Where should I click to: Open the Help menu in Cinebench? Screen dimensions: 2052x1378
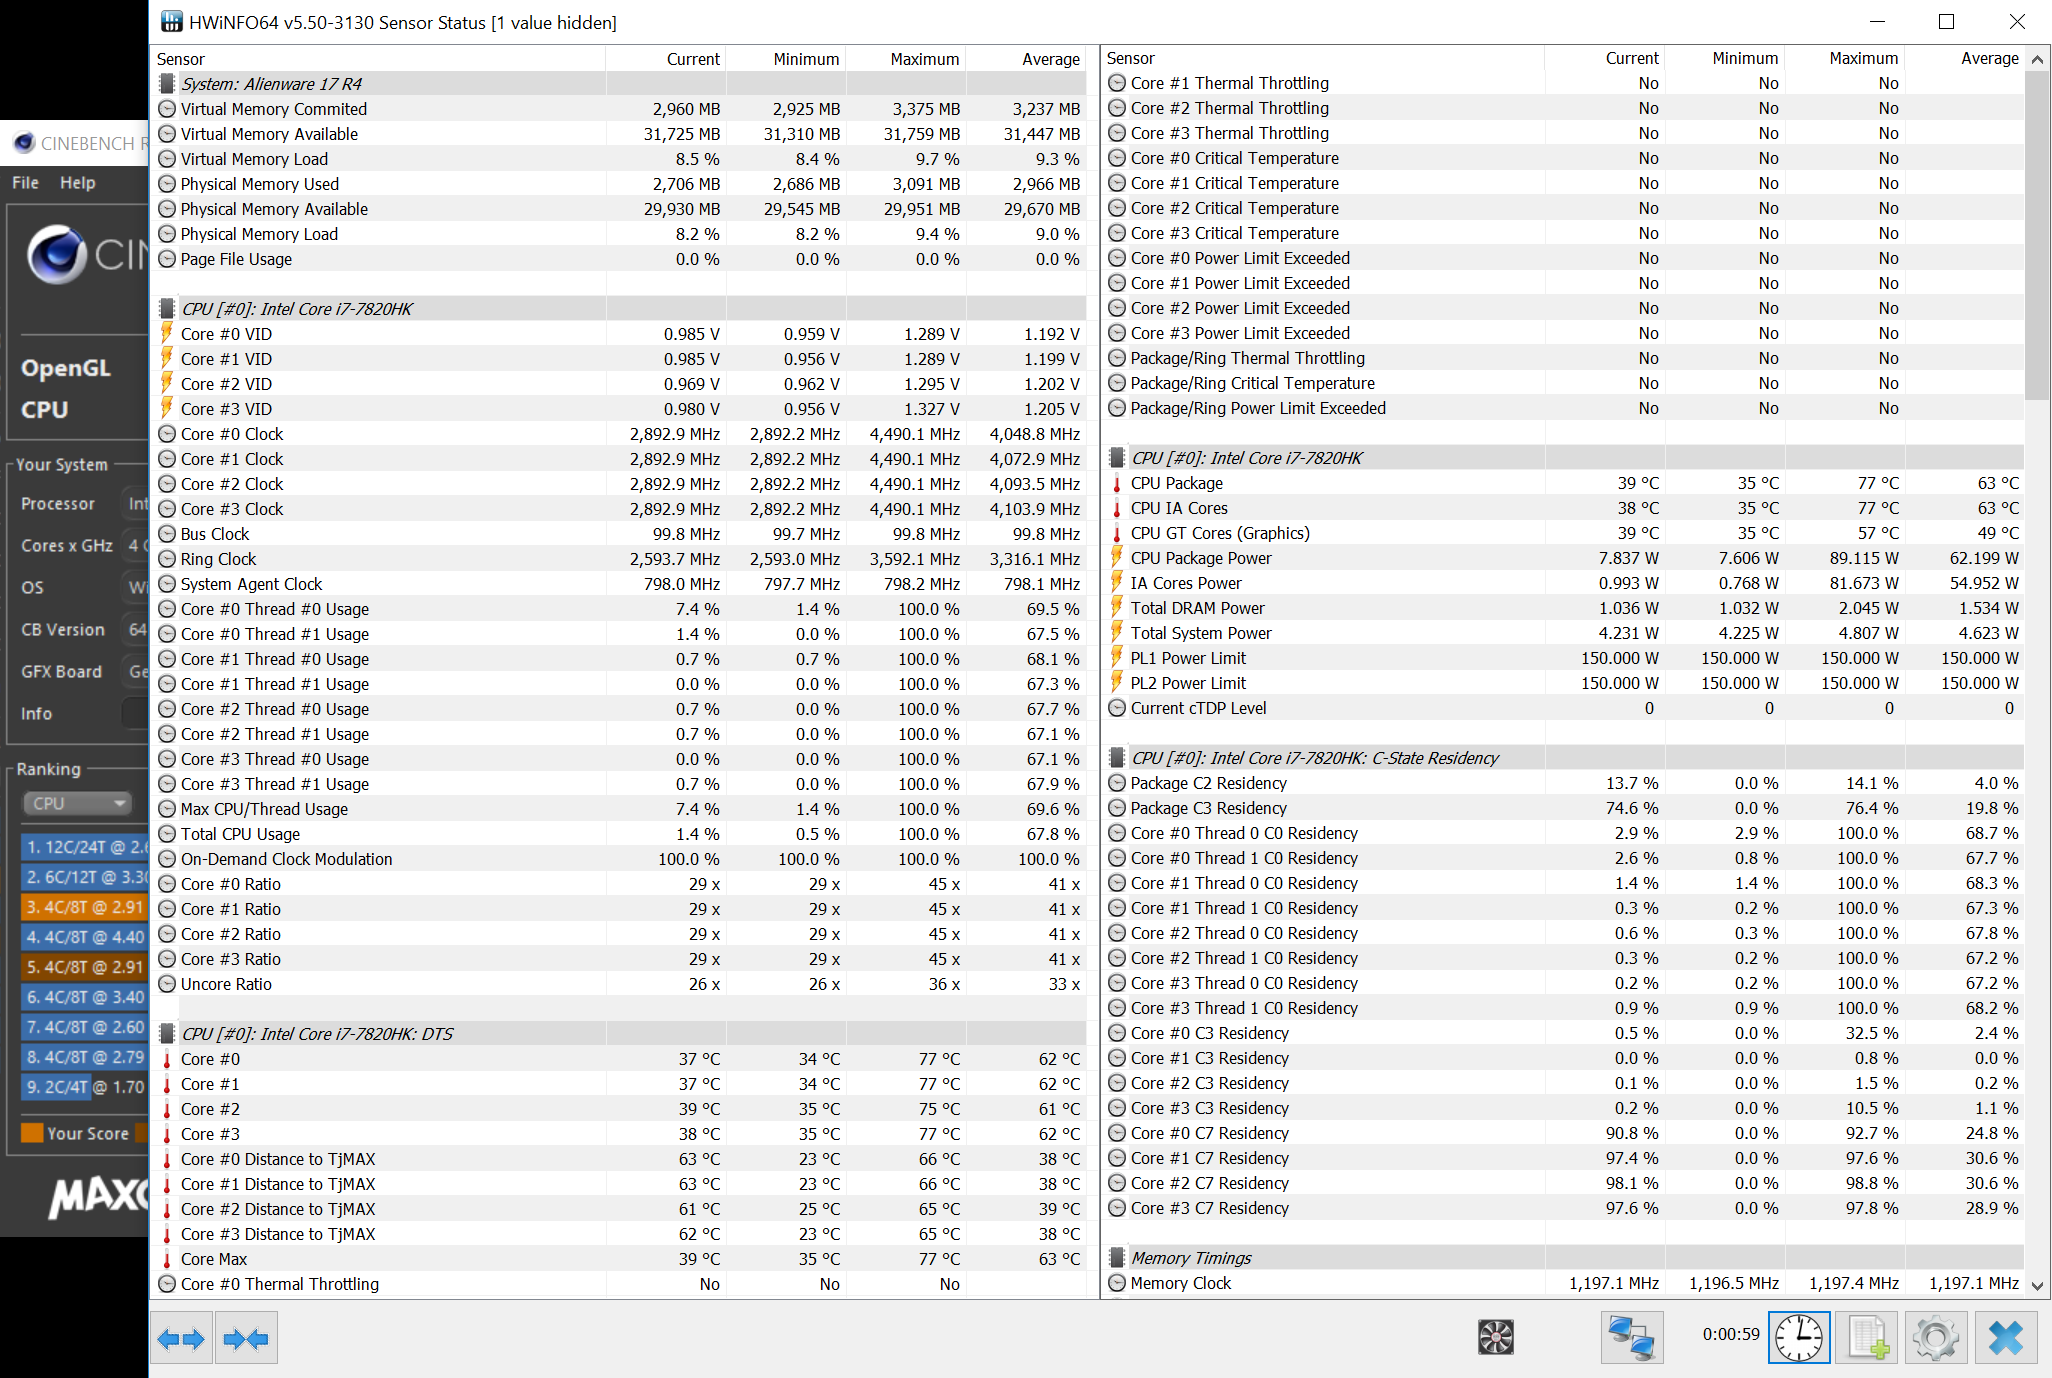pyautogui.click(x=78, y=183)
